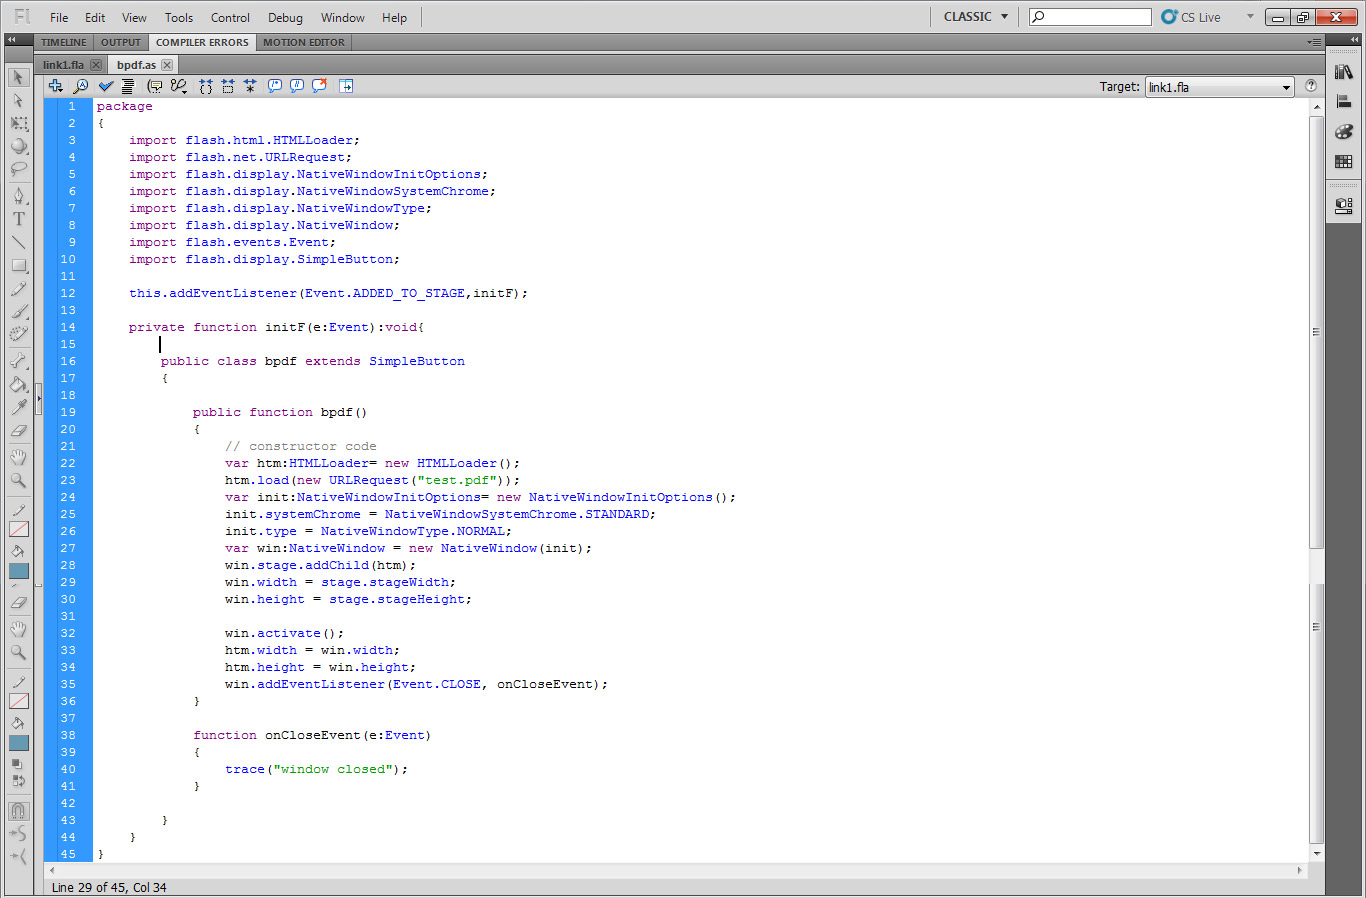Select the Rectangle tool

[18, 265]
